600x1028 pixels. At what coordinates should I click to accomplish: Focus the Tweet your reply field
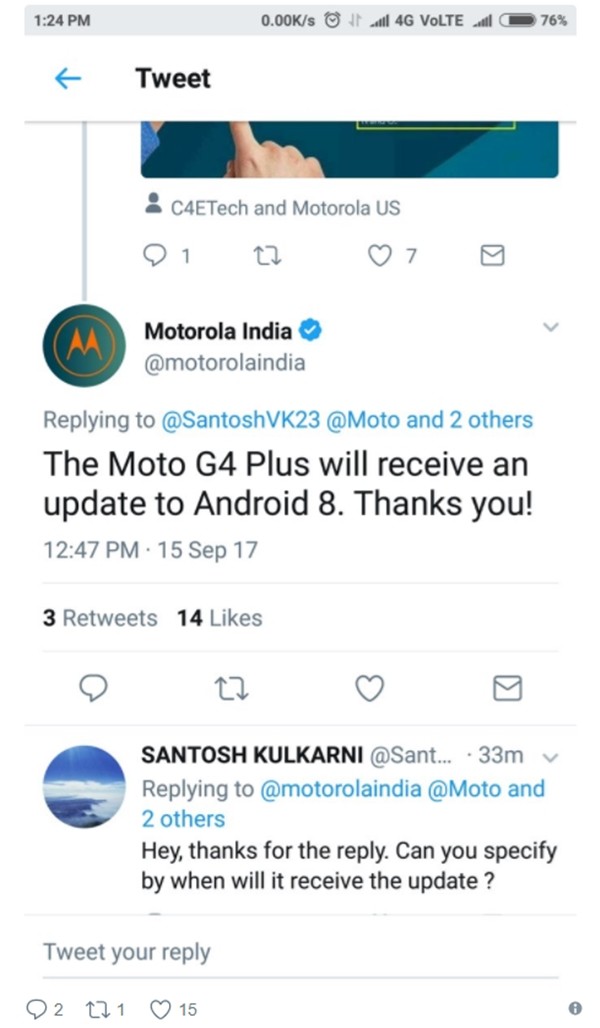coord(300,952)
